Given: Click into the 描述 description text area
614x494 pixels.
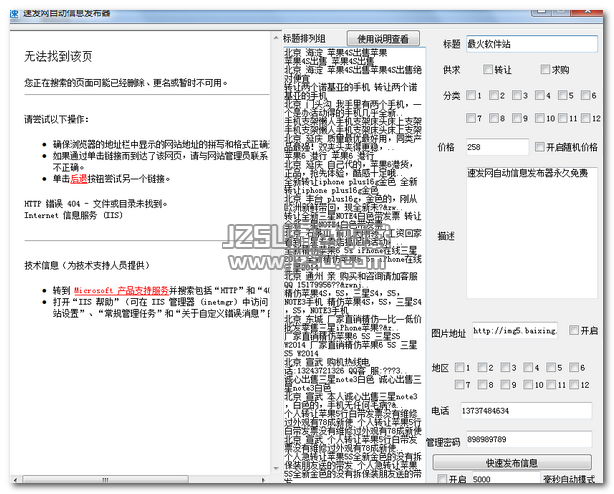Looking at the screenshot, I should click(x=532, y=233).
